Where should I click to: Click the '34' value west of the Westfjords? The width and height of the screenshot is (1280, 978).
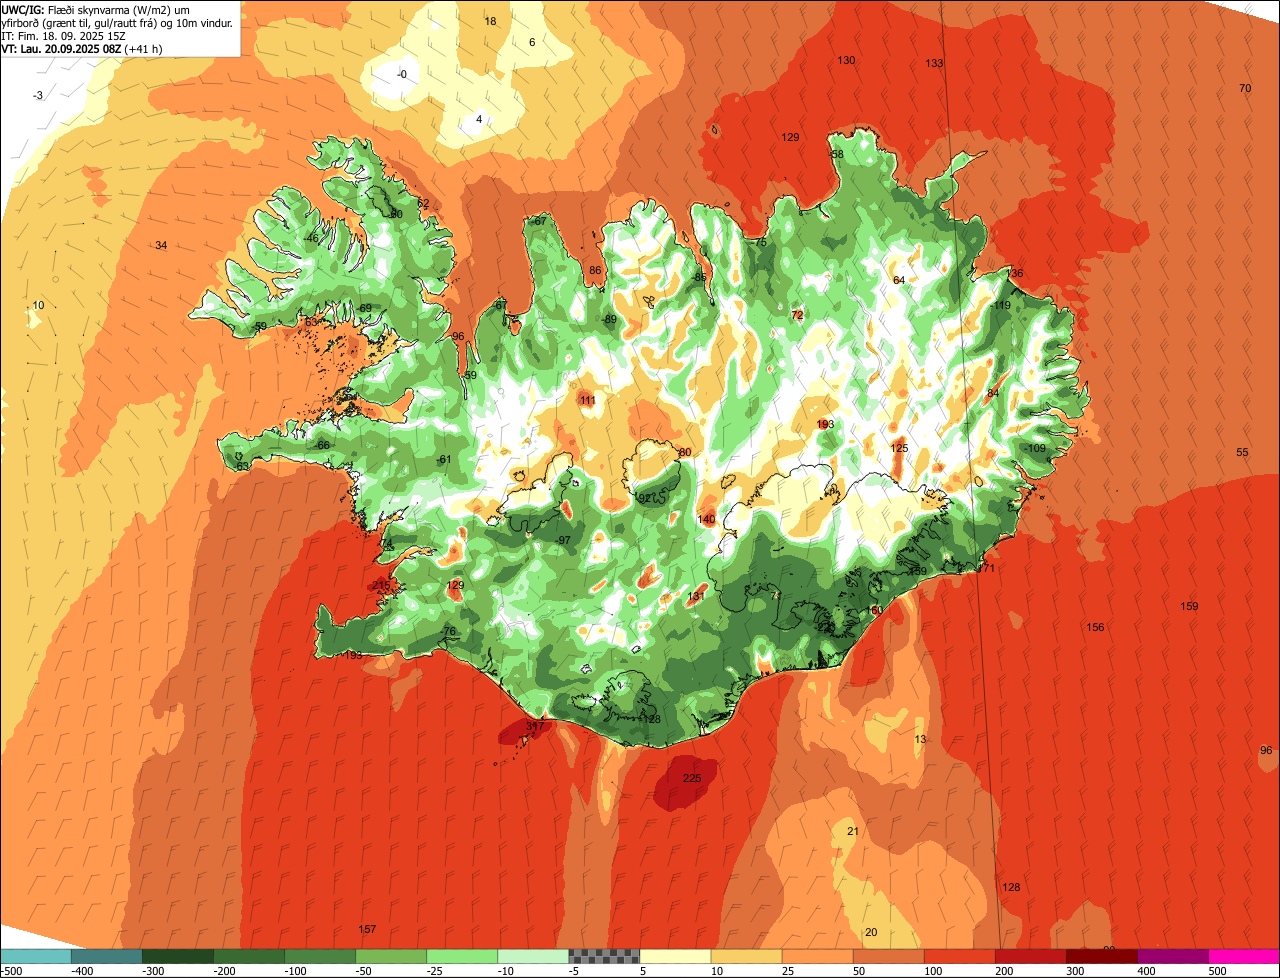(x=161, y=245)
